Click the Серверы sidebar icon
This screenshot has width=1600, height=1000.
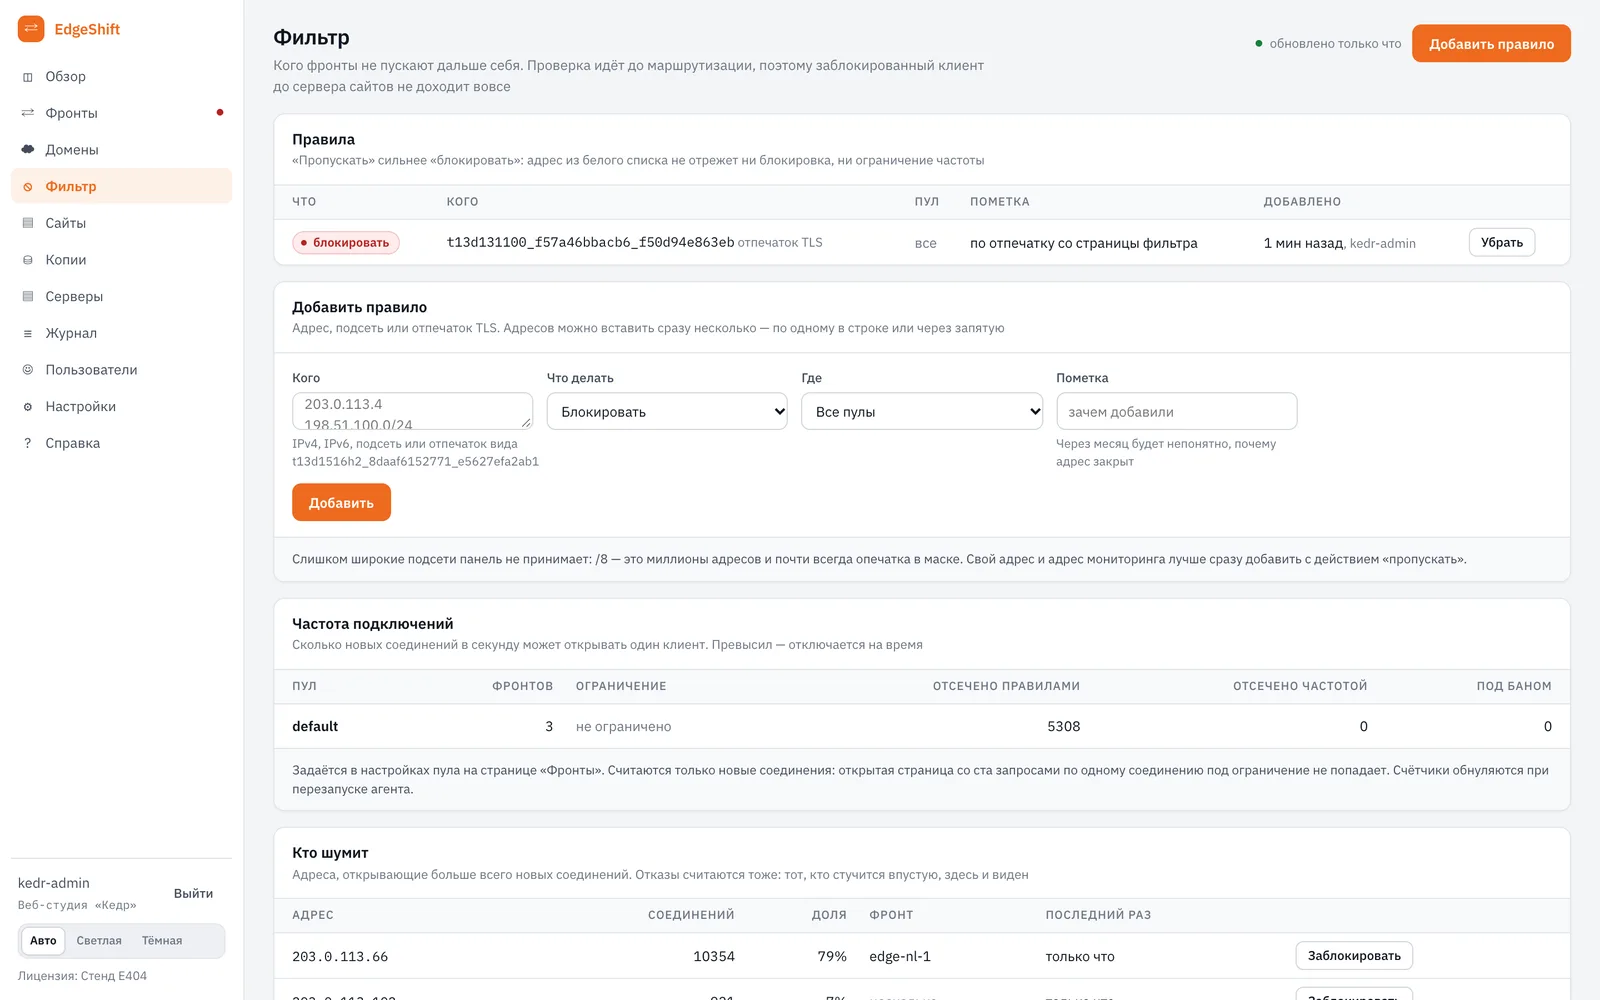(x=28, y=297)
